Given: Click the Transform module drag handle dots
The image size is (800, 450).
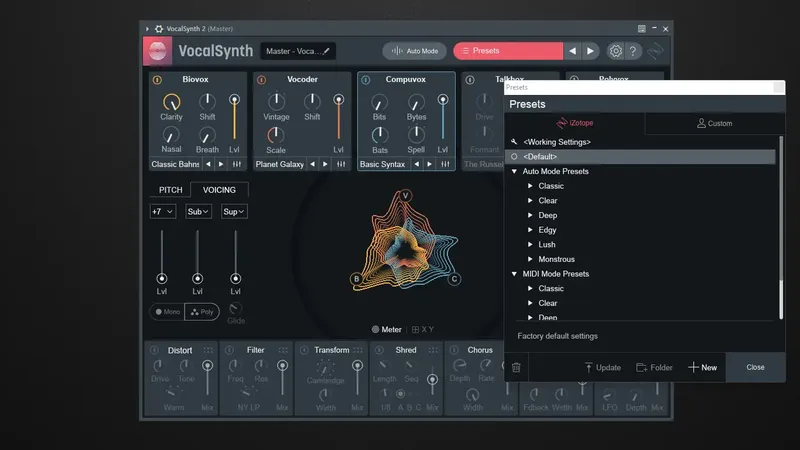Looking at the screenshot, I should 358,350.
